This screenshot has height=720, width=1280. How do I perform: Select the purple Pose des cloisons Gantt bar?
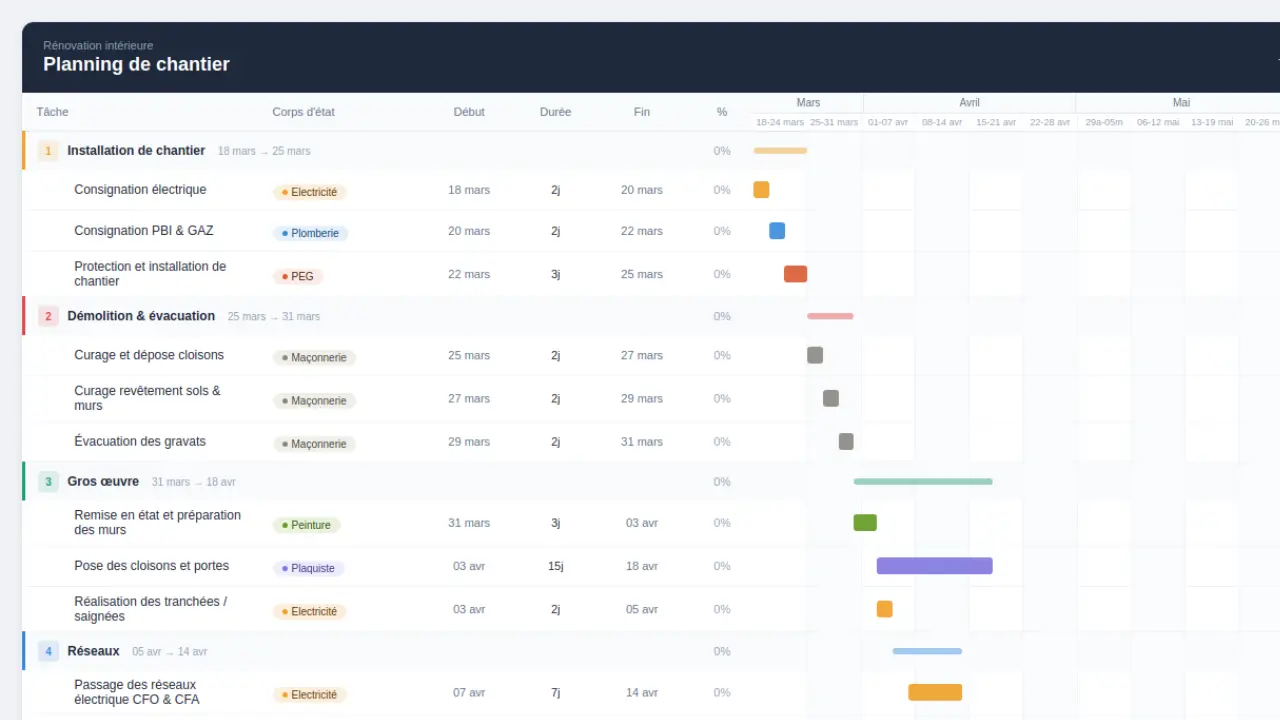(x=935, y=566)
